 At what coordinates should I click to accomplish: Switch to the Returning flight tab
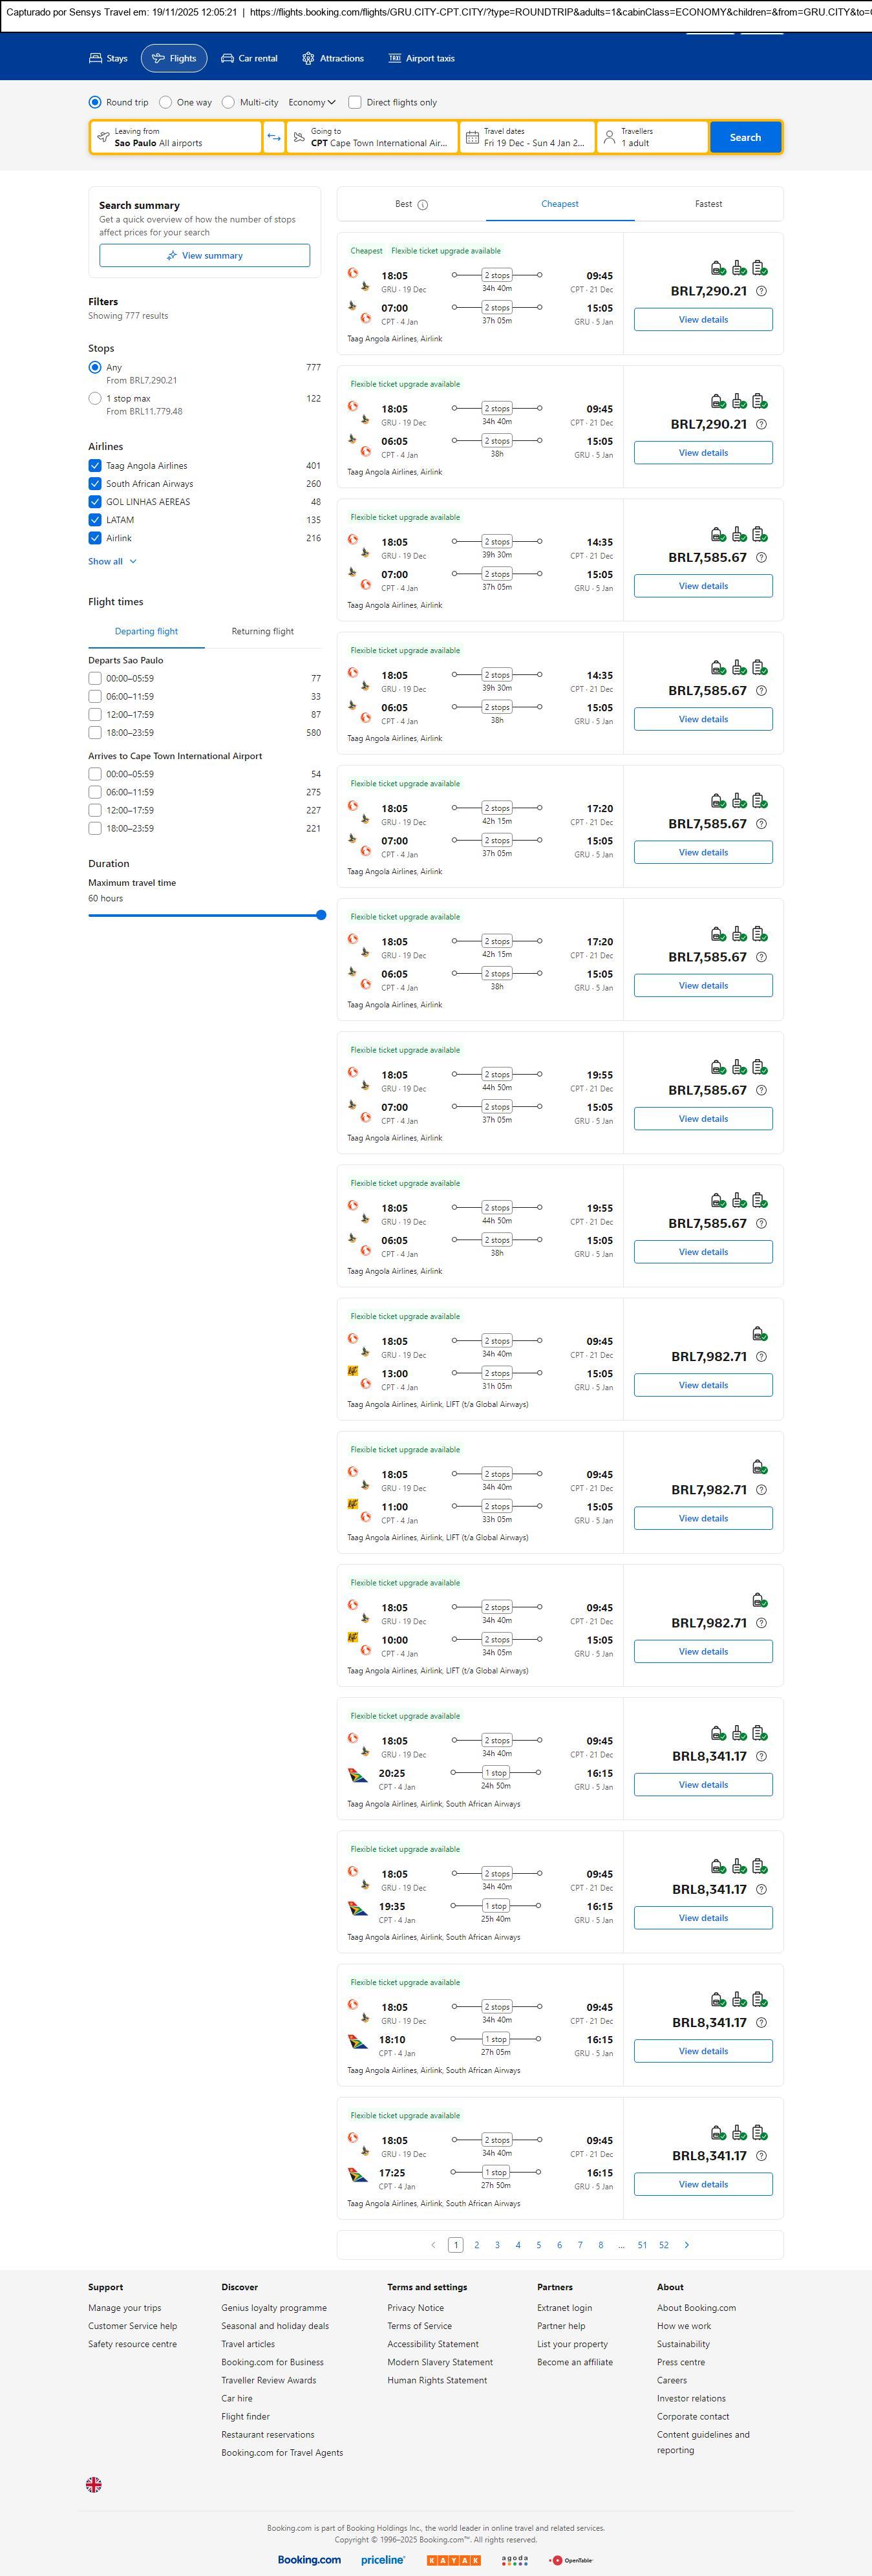(x=262, y=631)
